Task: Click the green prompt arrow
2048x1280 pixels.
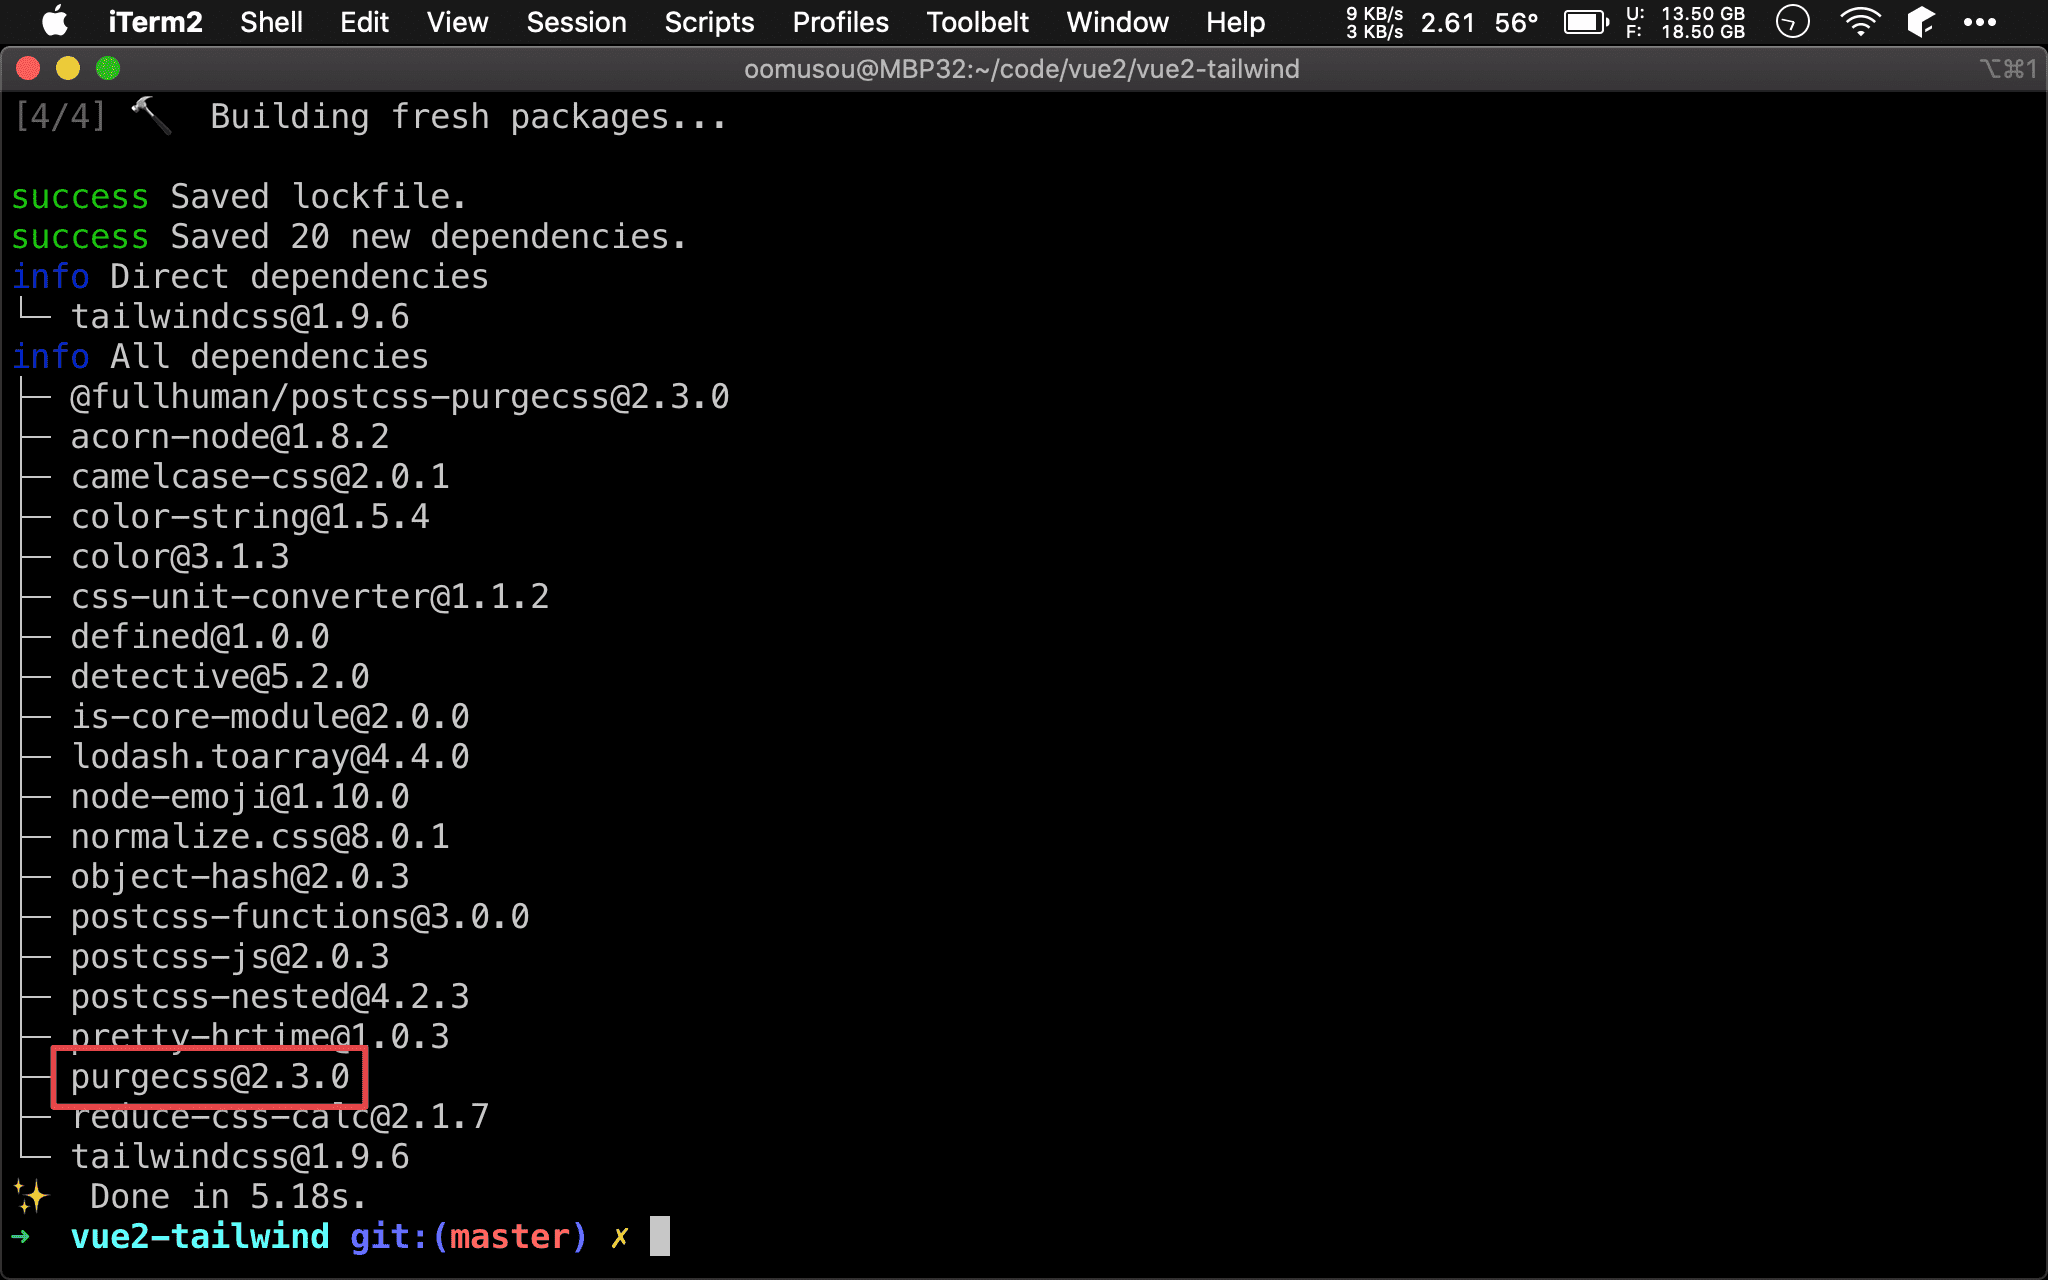Action: [21, 1237]
